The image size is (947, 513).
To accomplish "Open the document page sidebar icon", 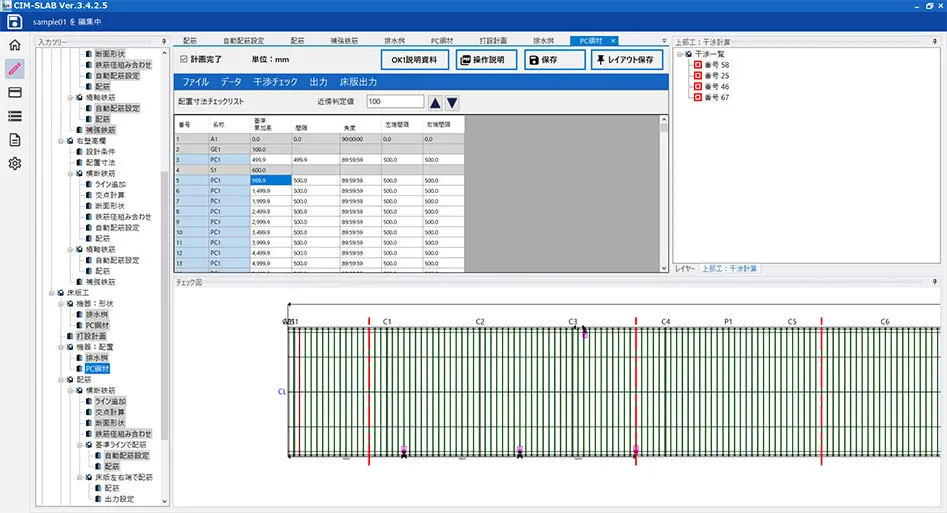I will (14, 140).
